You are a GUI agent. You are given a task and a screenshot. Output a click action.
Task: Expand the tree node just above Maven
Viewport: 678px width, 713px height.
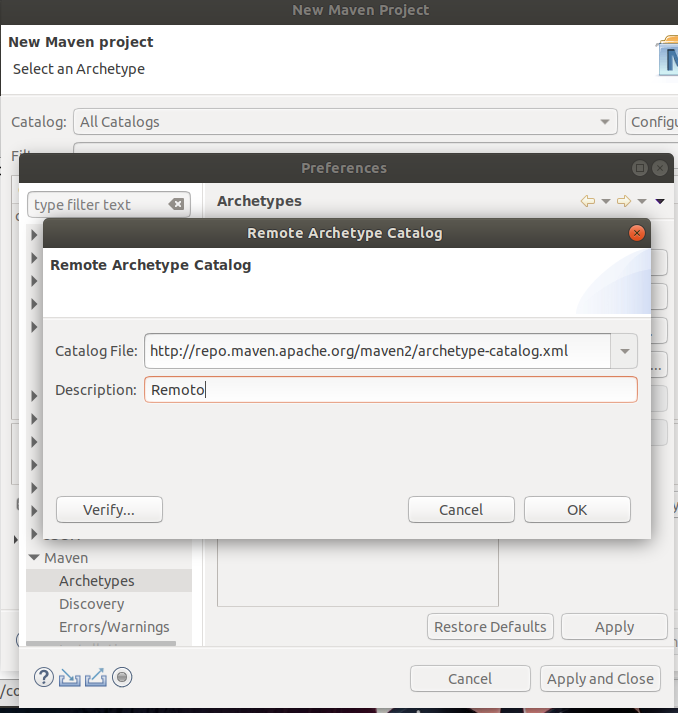click(x=34, y=533)
